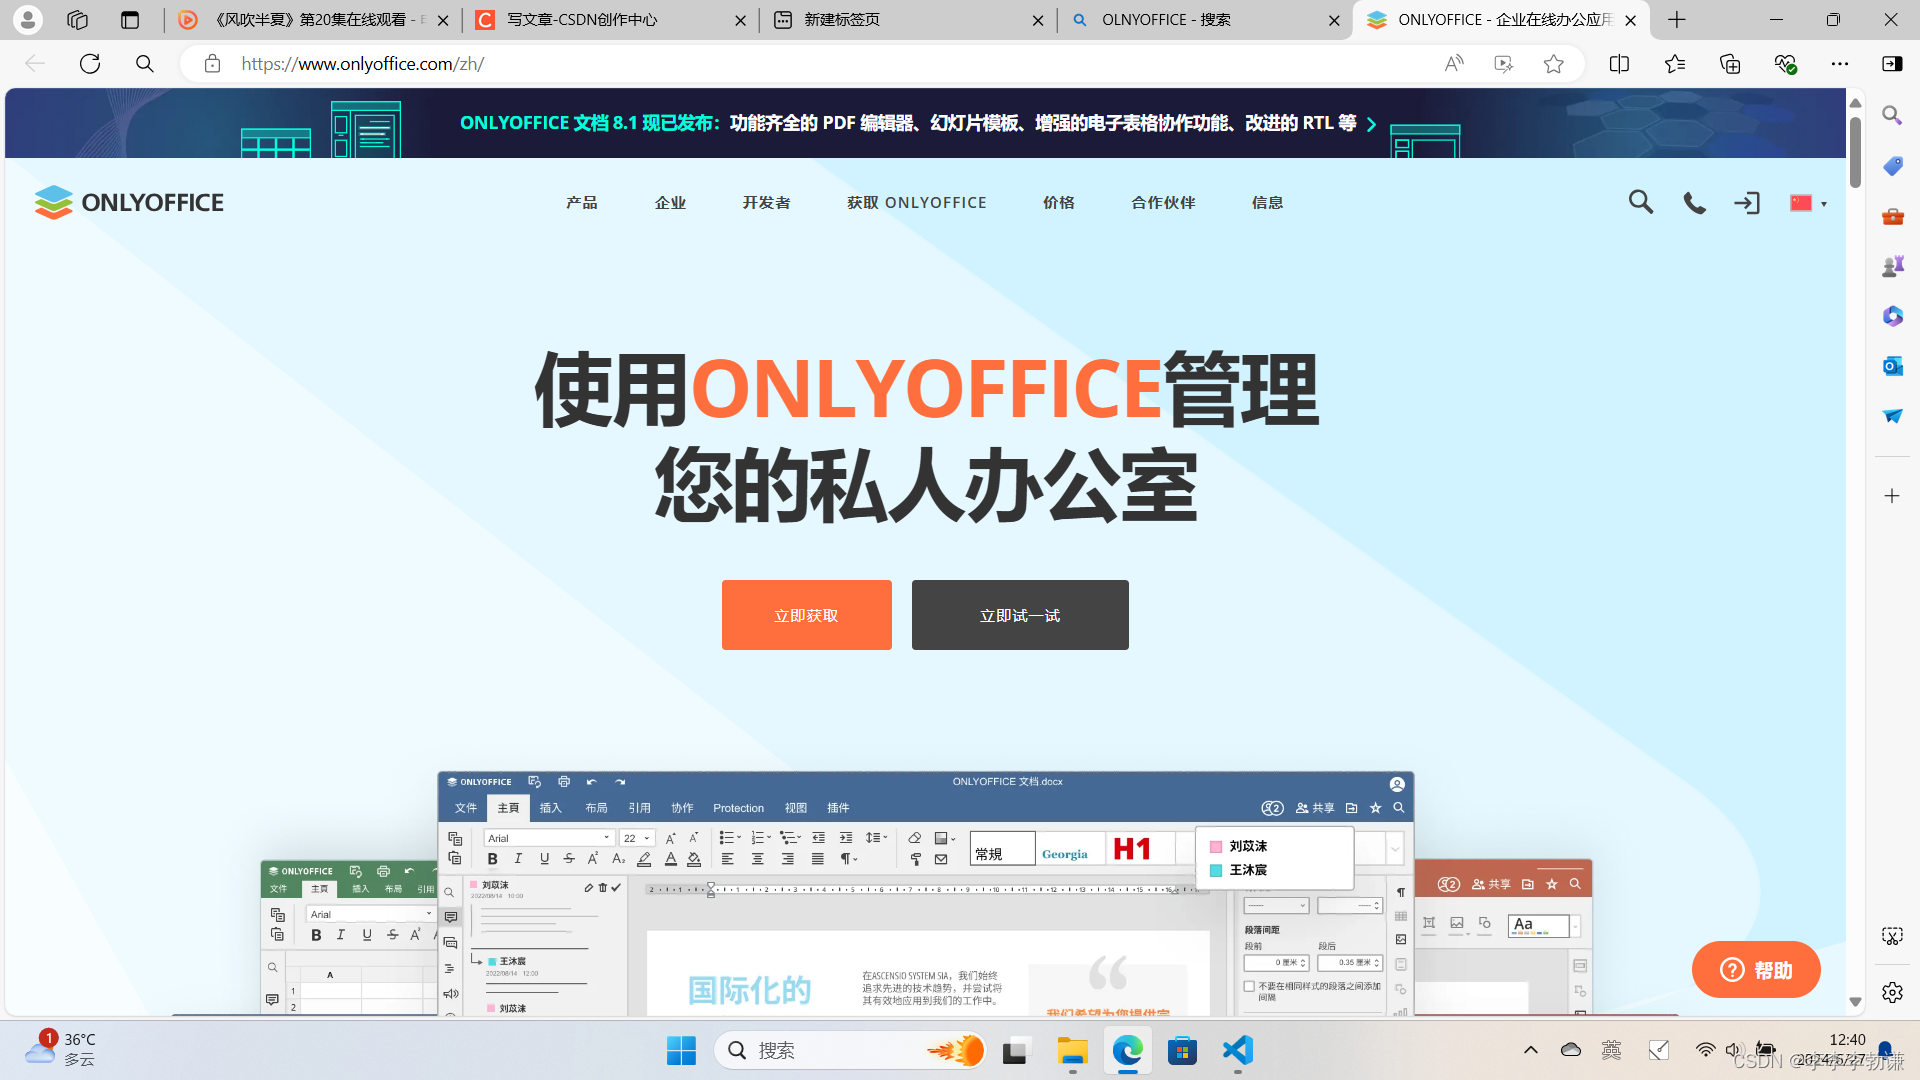The image size is (1920, 1080).
Task: Click the 立即获取 button
Action: 807,615
